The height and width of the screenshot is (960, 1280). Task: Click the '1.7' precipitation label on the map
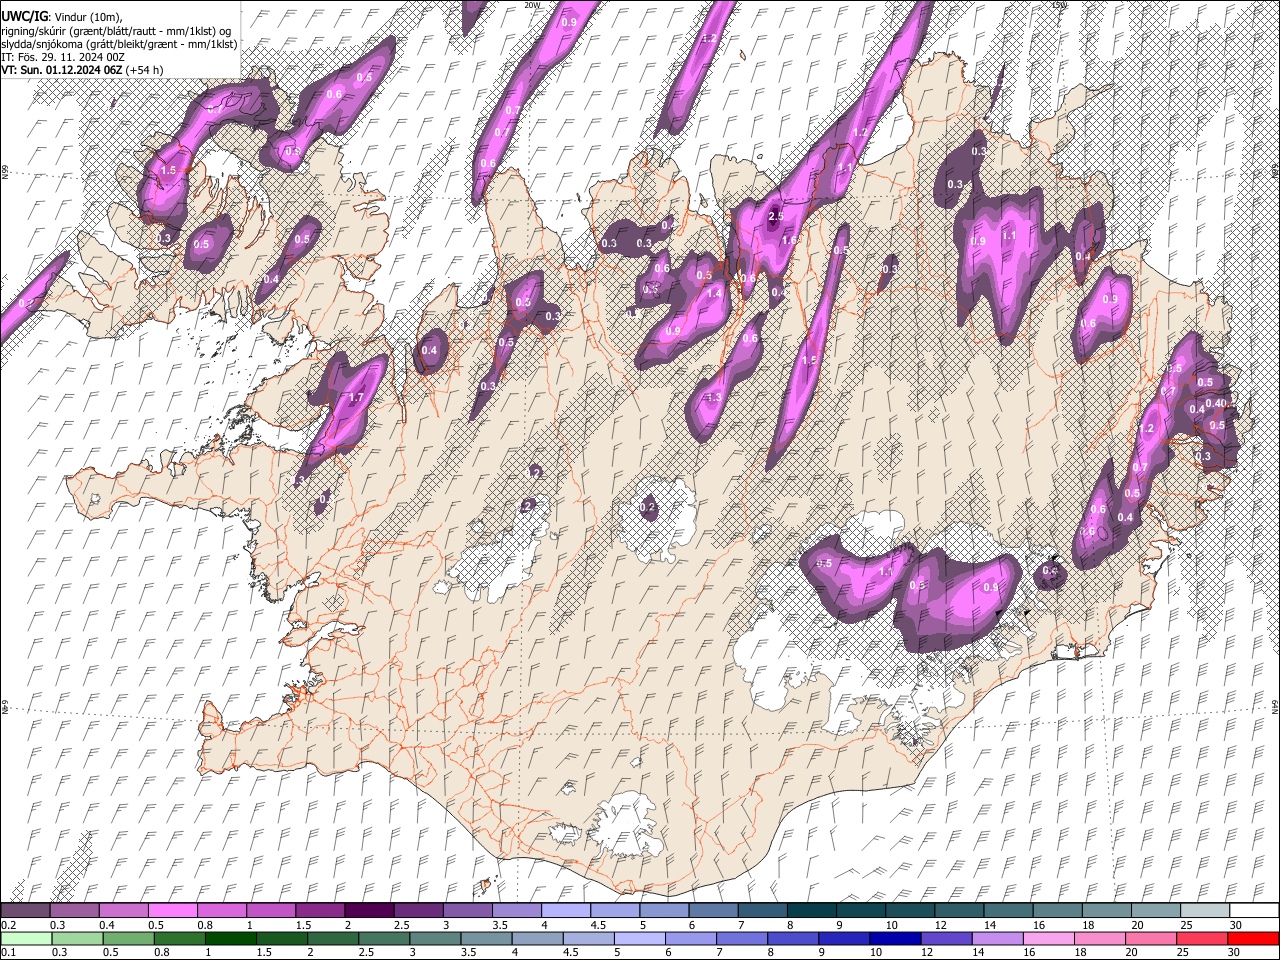tap(356, 398)
